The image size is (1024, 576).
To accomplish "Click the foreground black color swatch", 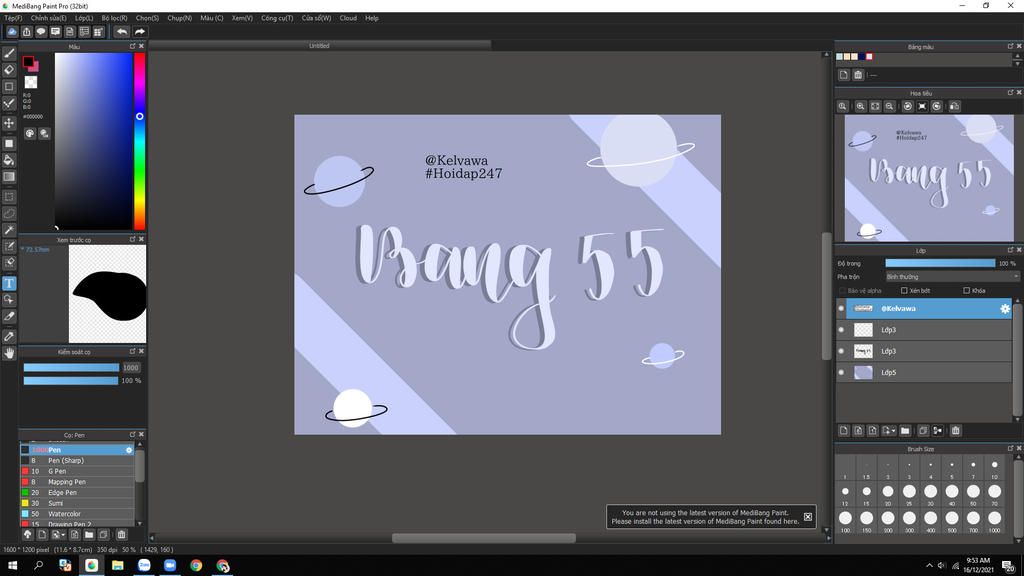I will click(x=27, y=61).
